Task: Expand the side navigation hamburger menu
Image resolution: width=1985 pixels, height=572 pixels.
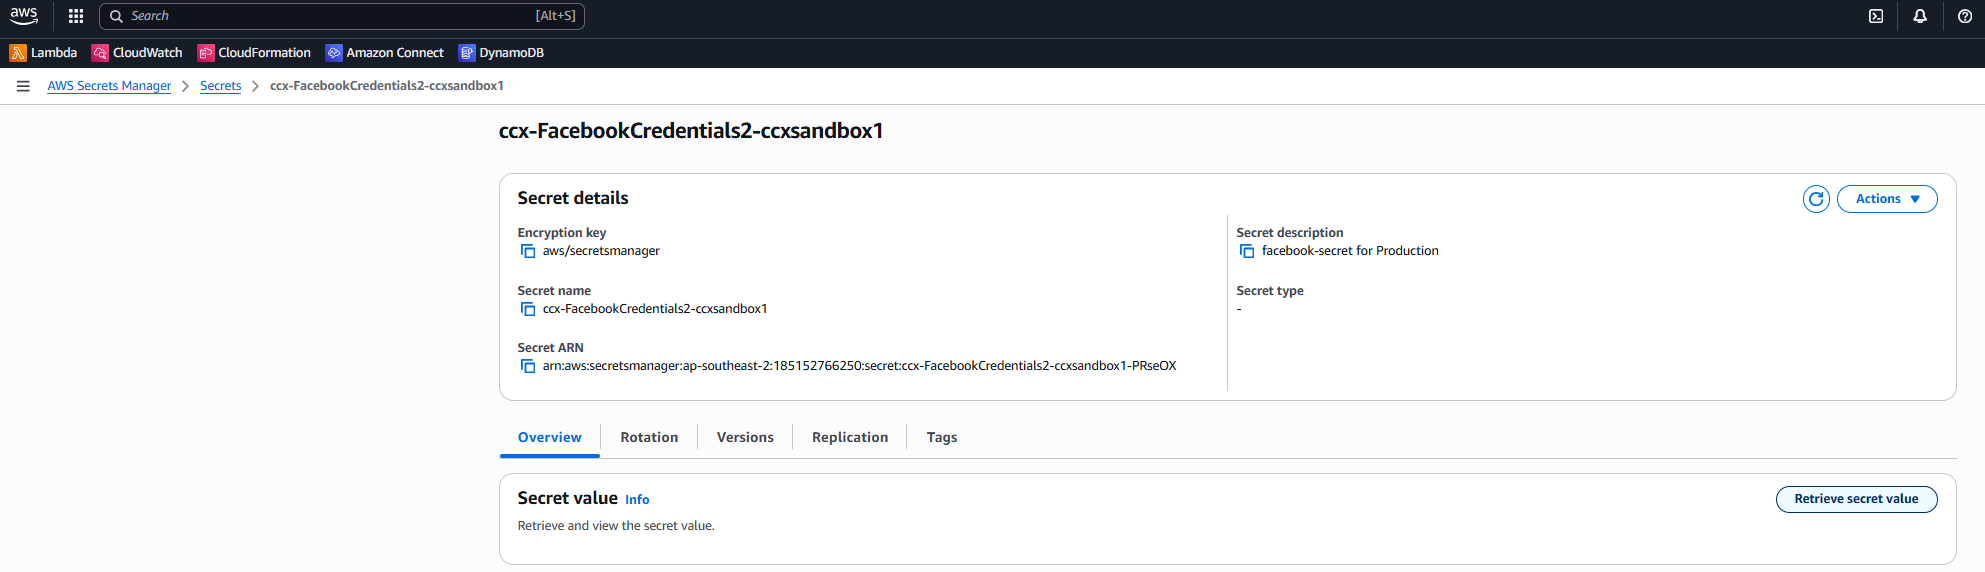Action: pos(23,86)
